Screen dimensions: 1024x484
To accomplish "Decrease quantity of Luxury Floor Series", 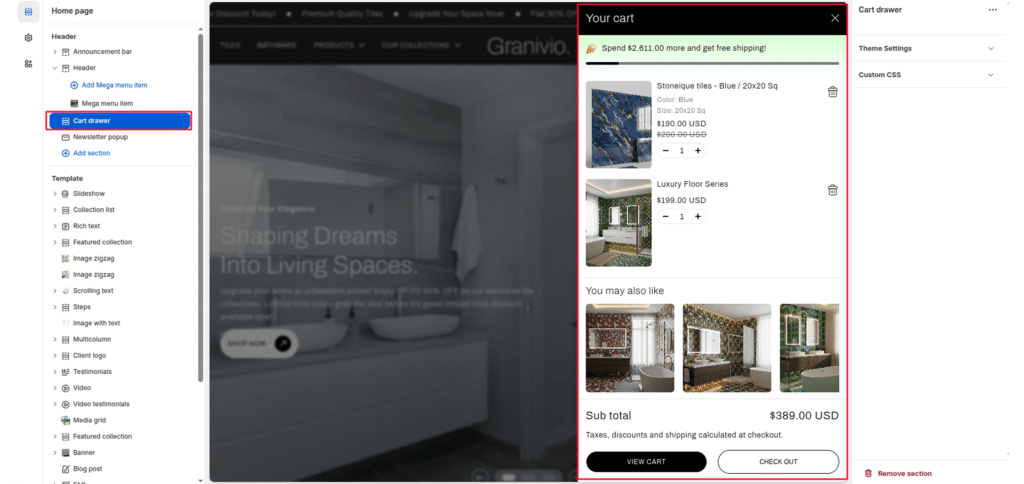I will coord(666,216).
